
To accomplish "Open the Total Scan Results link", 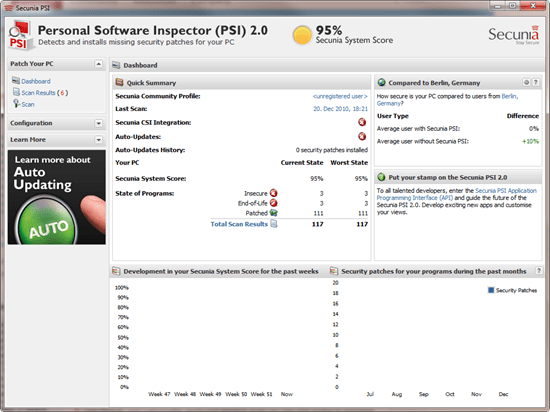I will tap(239, 224).
